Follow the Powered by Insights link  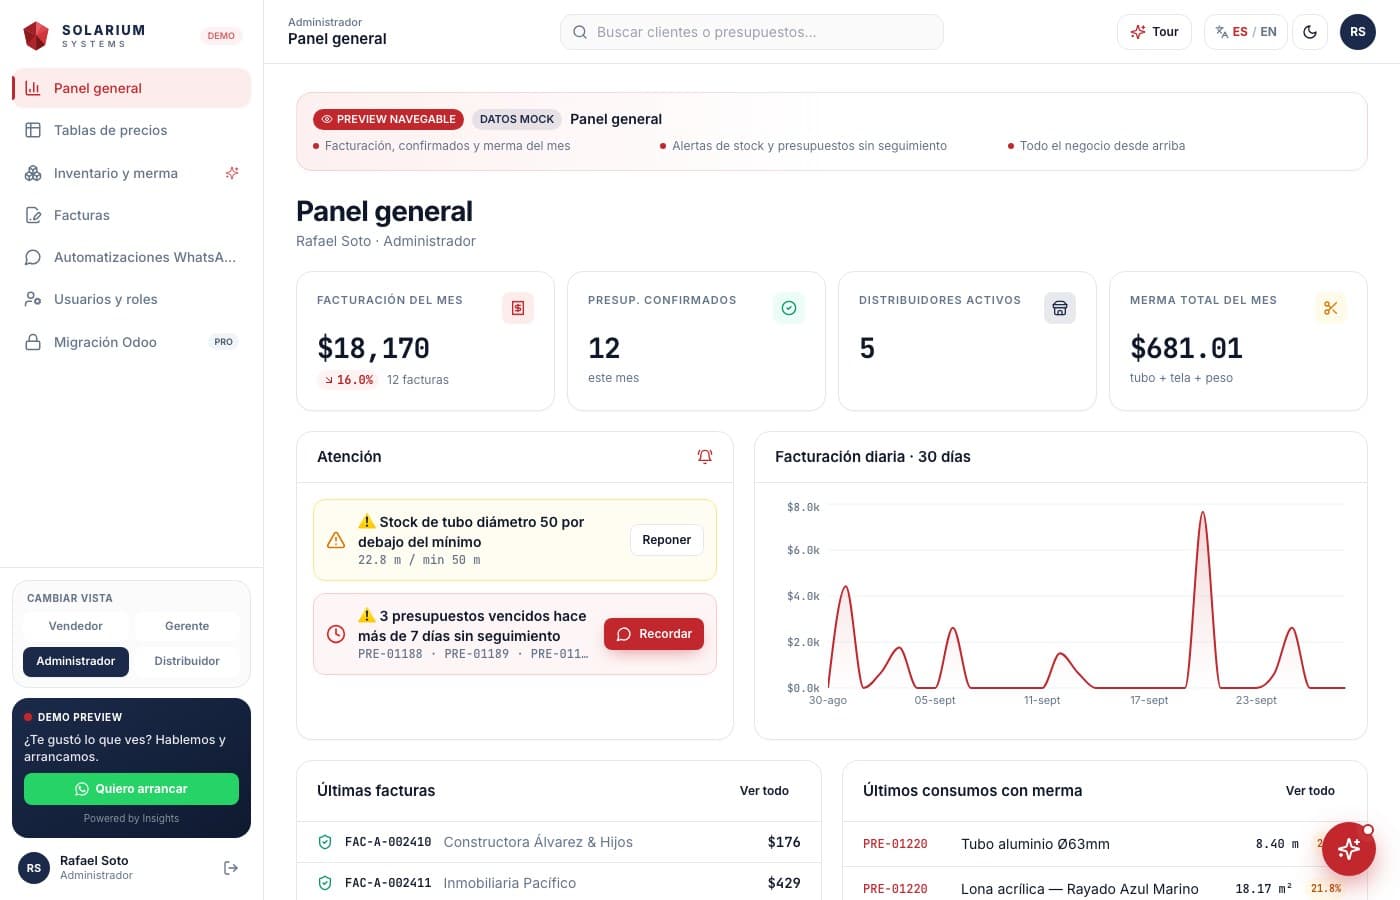click(x=131, y=818)
